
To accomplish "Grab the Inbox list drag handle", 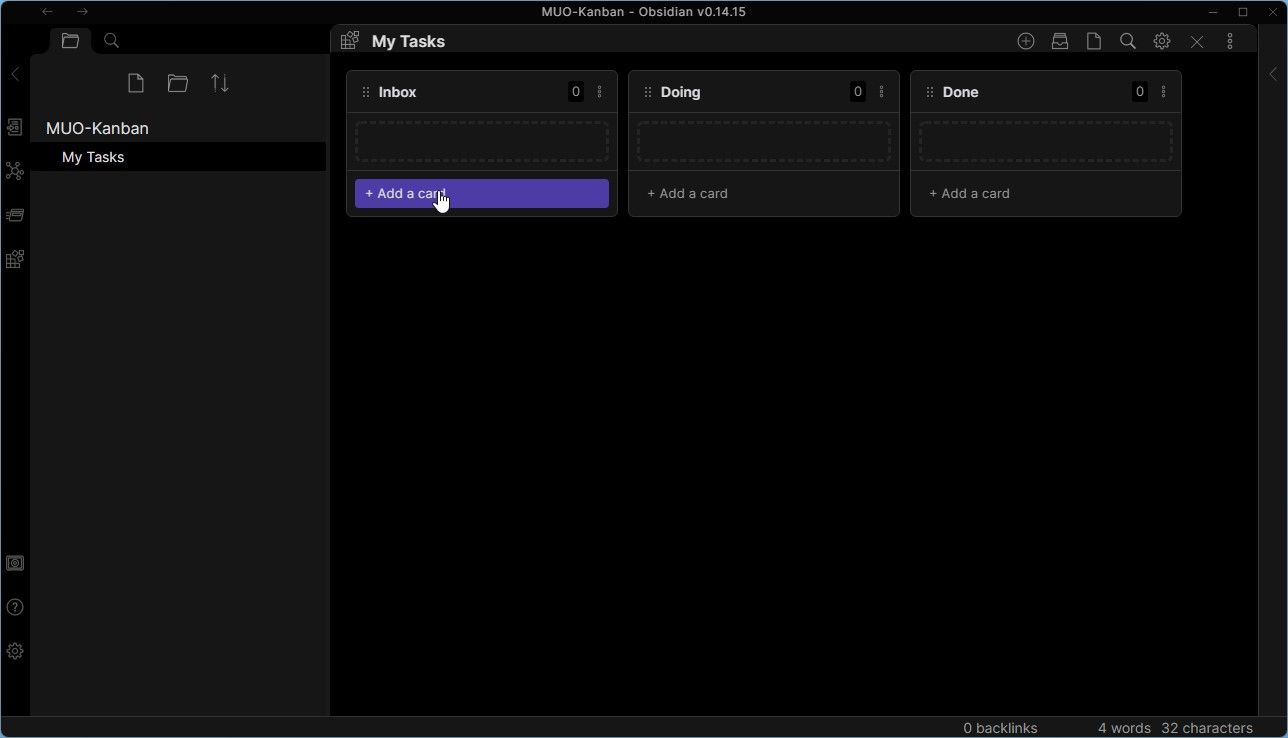I will (x=366, y=92).
